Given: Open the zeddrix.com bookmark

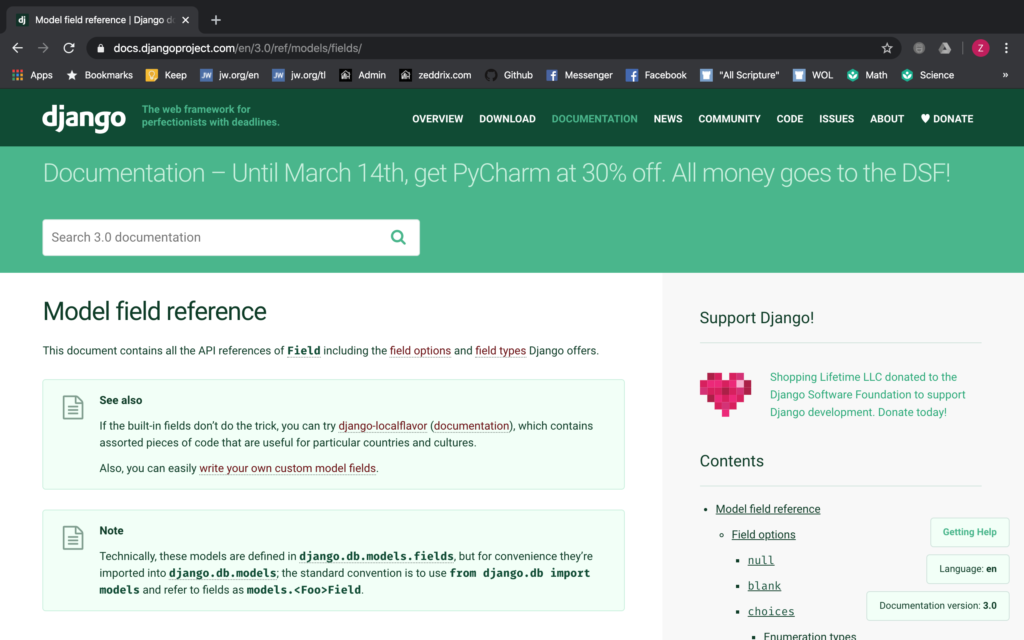Looking at the screenshot, I should pyautogui.click(x=436, y=75).
